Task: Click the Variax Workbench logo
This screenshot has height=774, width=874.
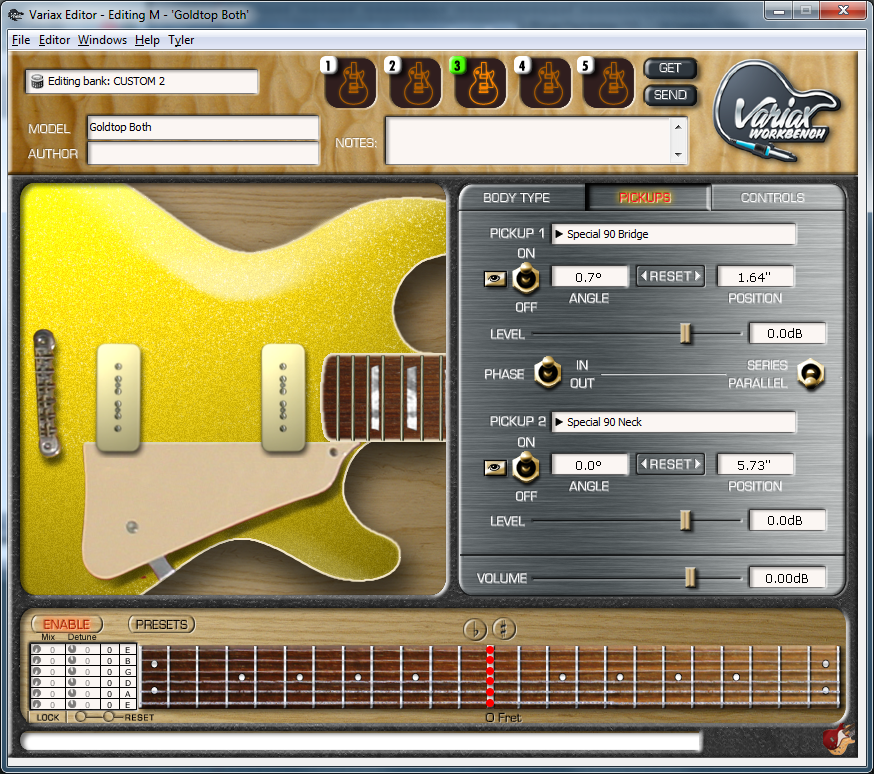Action: click(778, 112)
